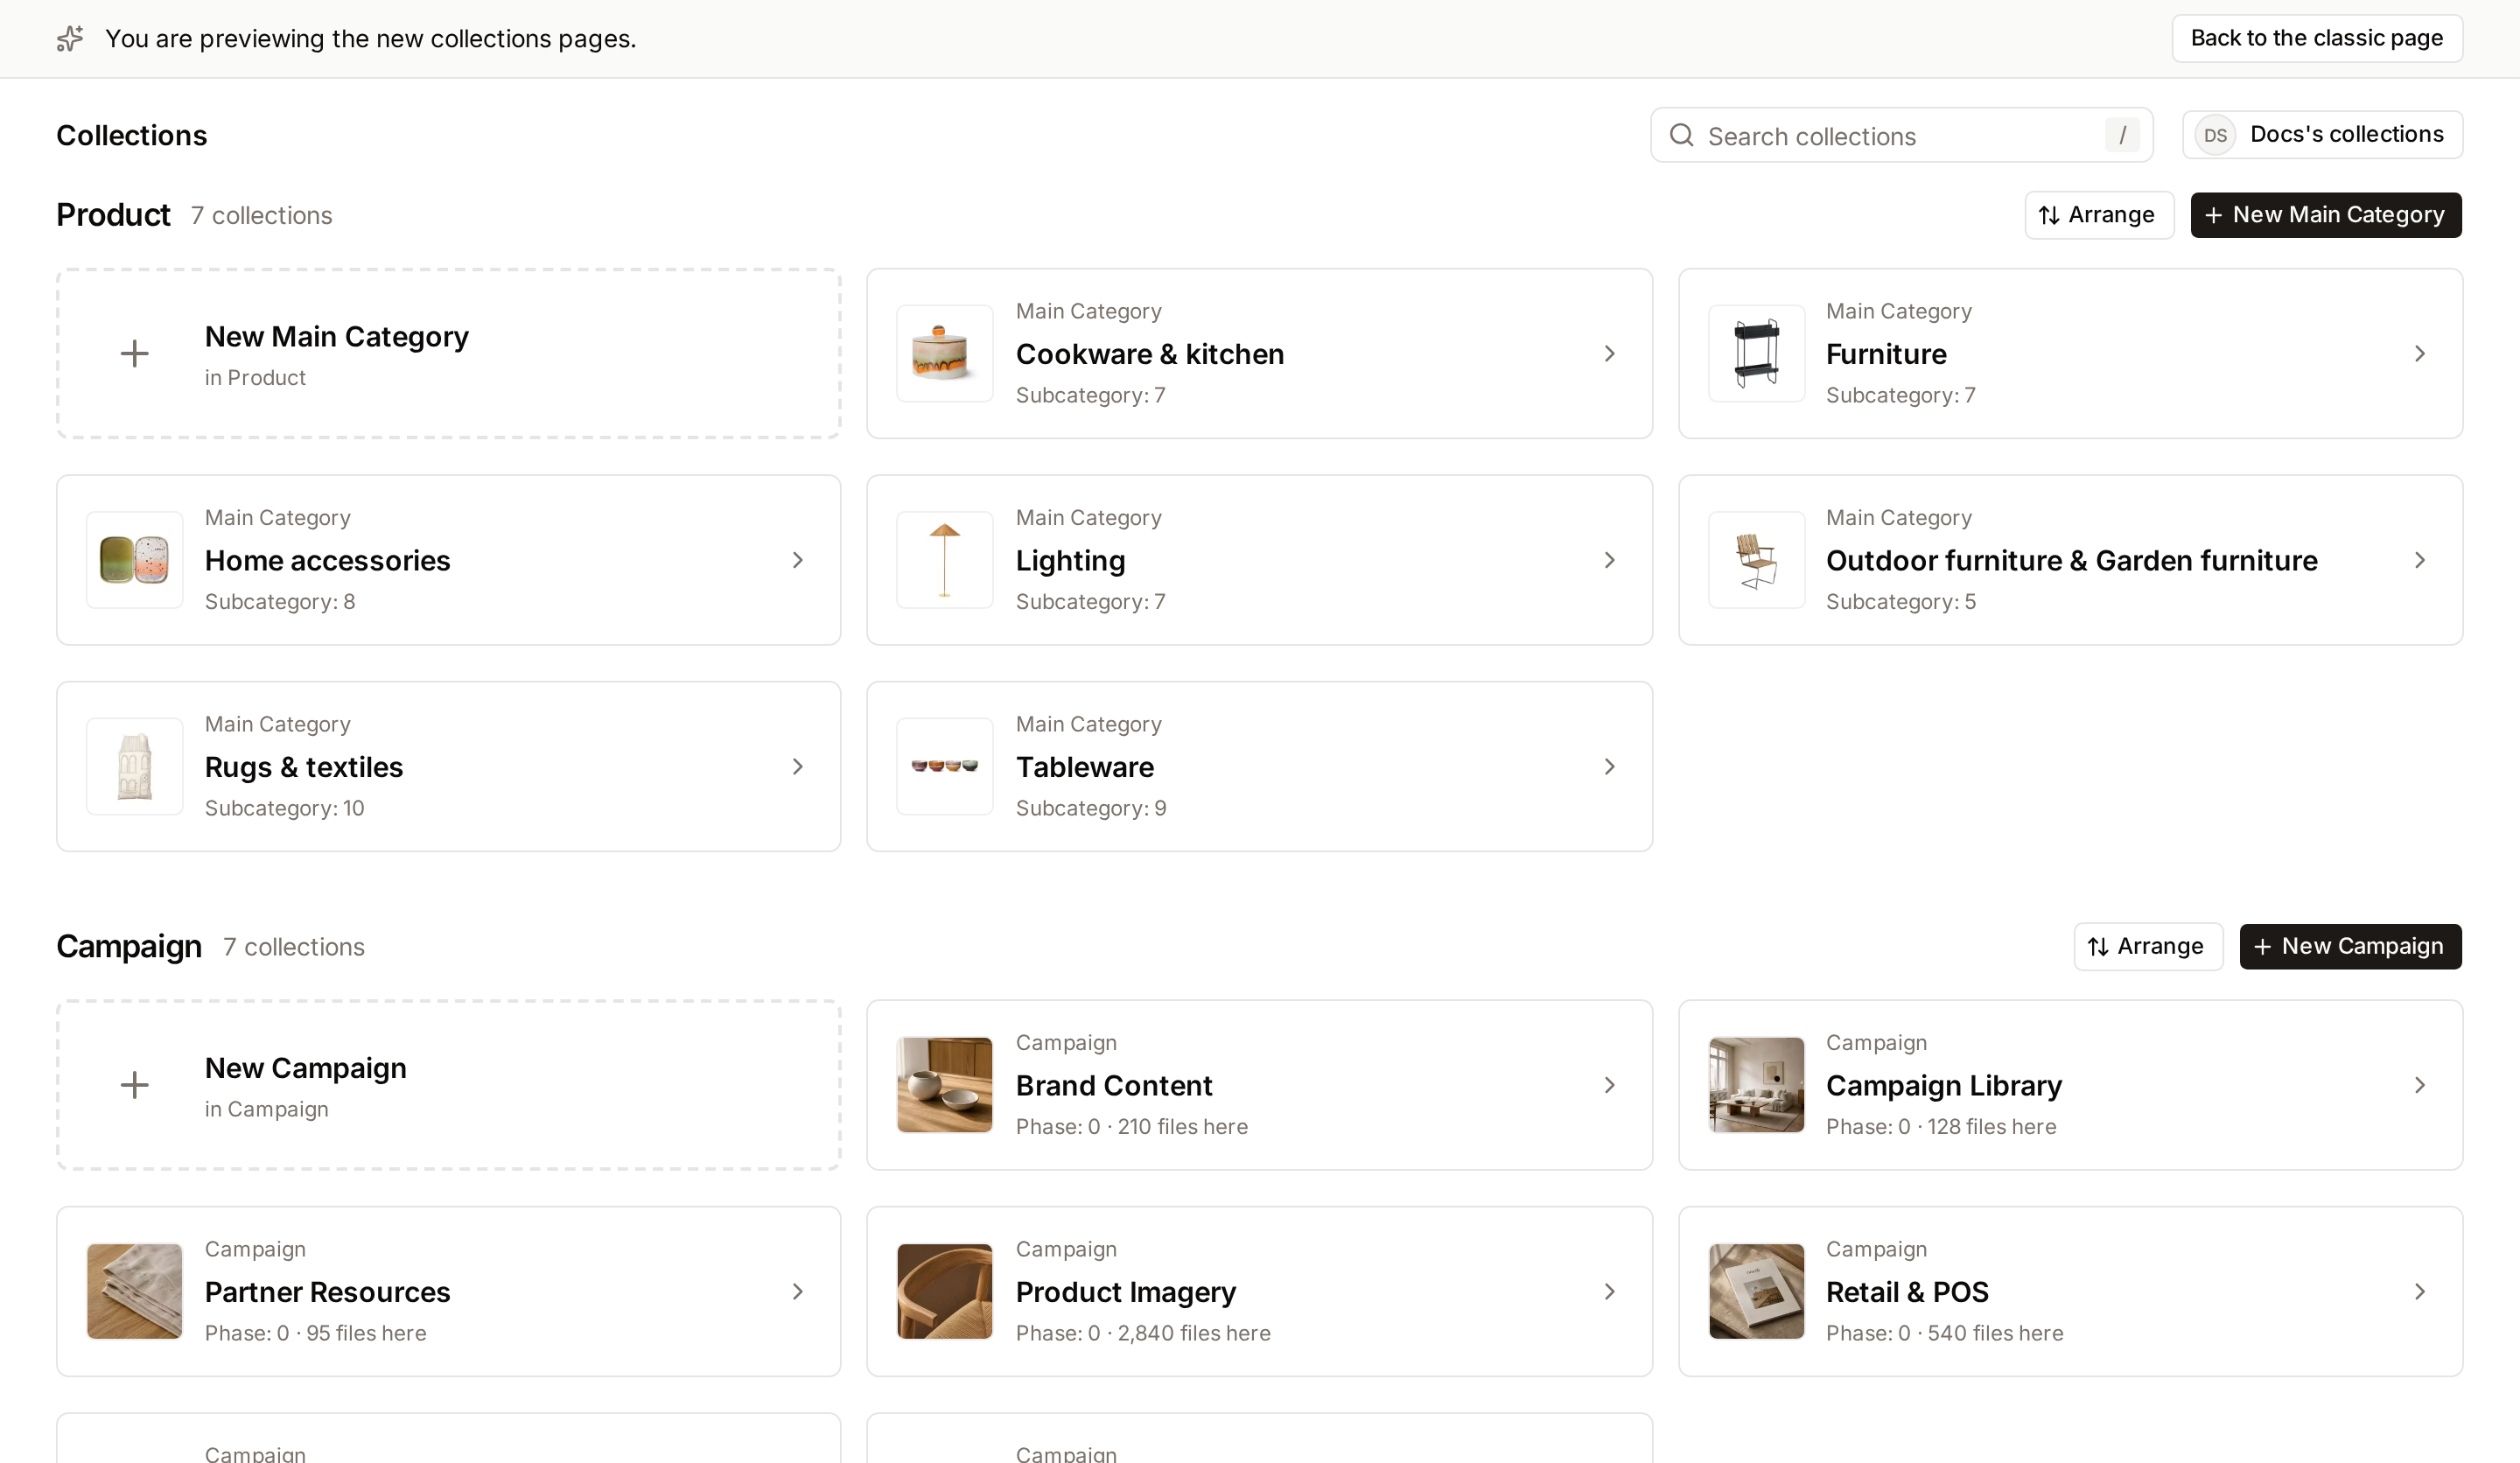The height and width of the screenshot is (1463, 2520).
Task: Click the black New Campaign button
Action: (2349, 946)
